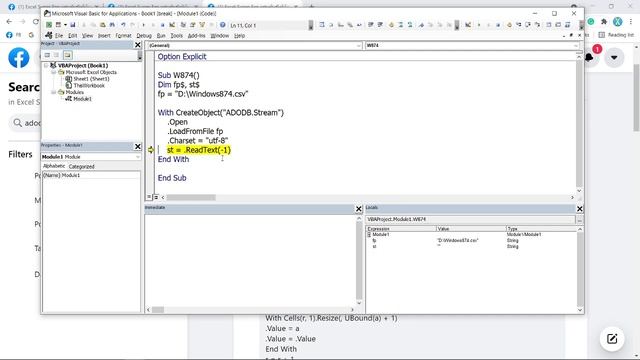Switch to the Alphabetic properties tab
The width and height of the screenshot is (640, 360).
(x=54, y=166)
